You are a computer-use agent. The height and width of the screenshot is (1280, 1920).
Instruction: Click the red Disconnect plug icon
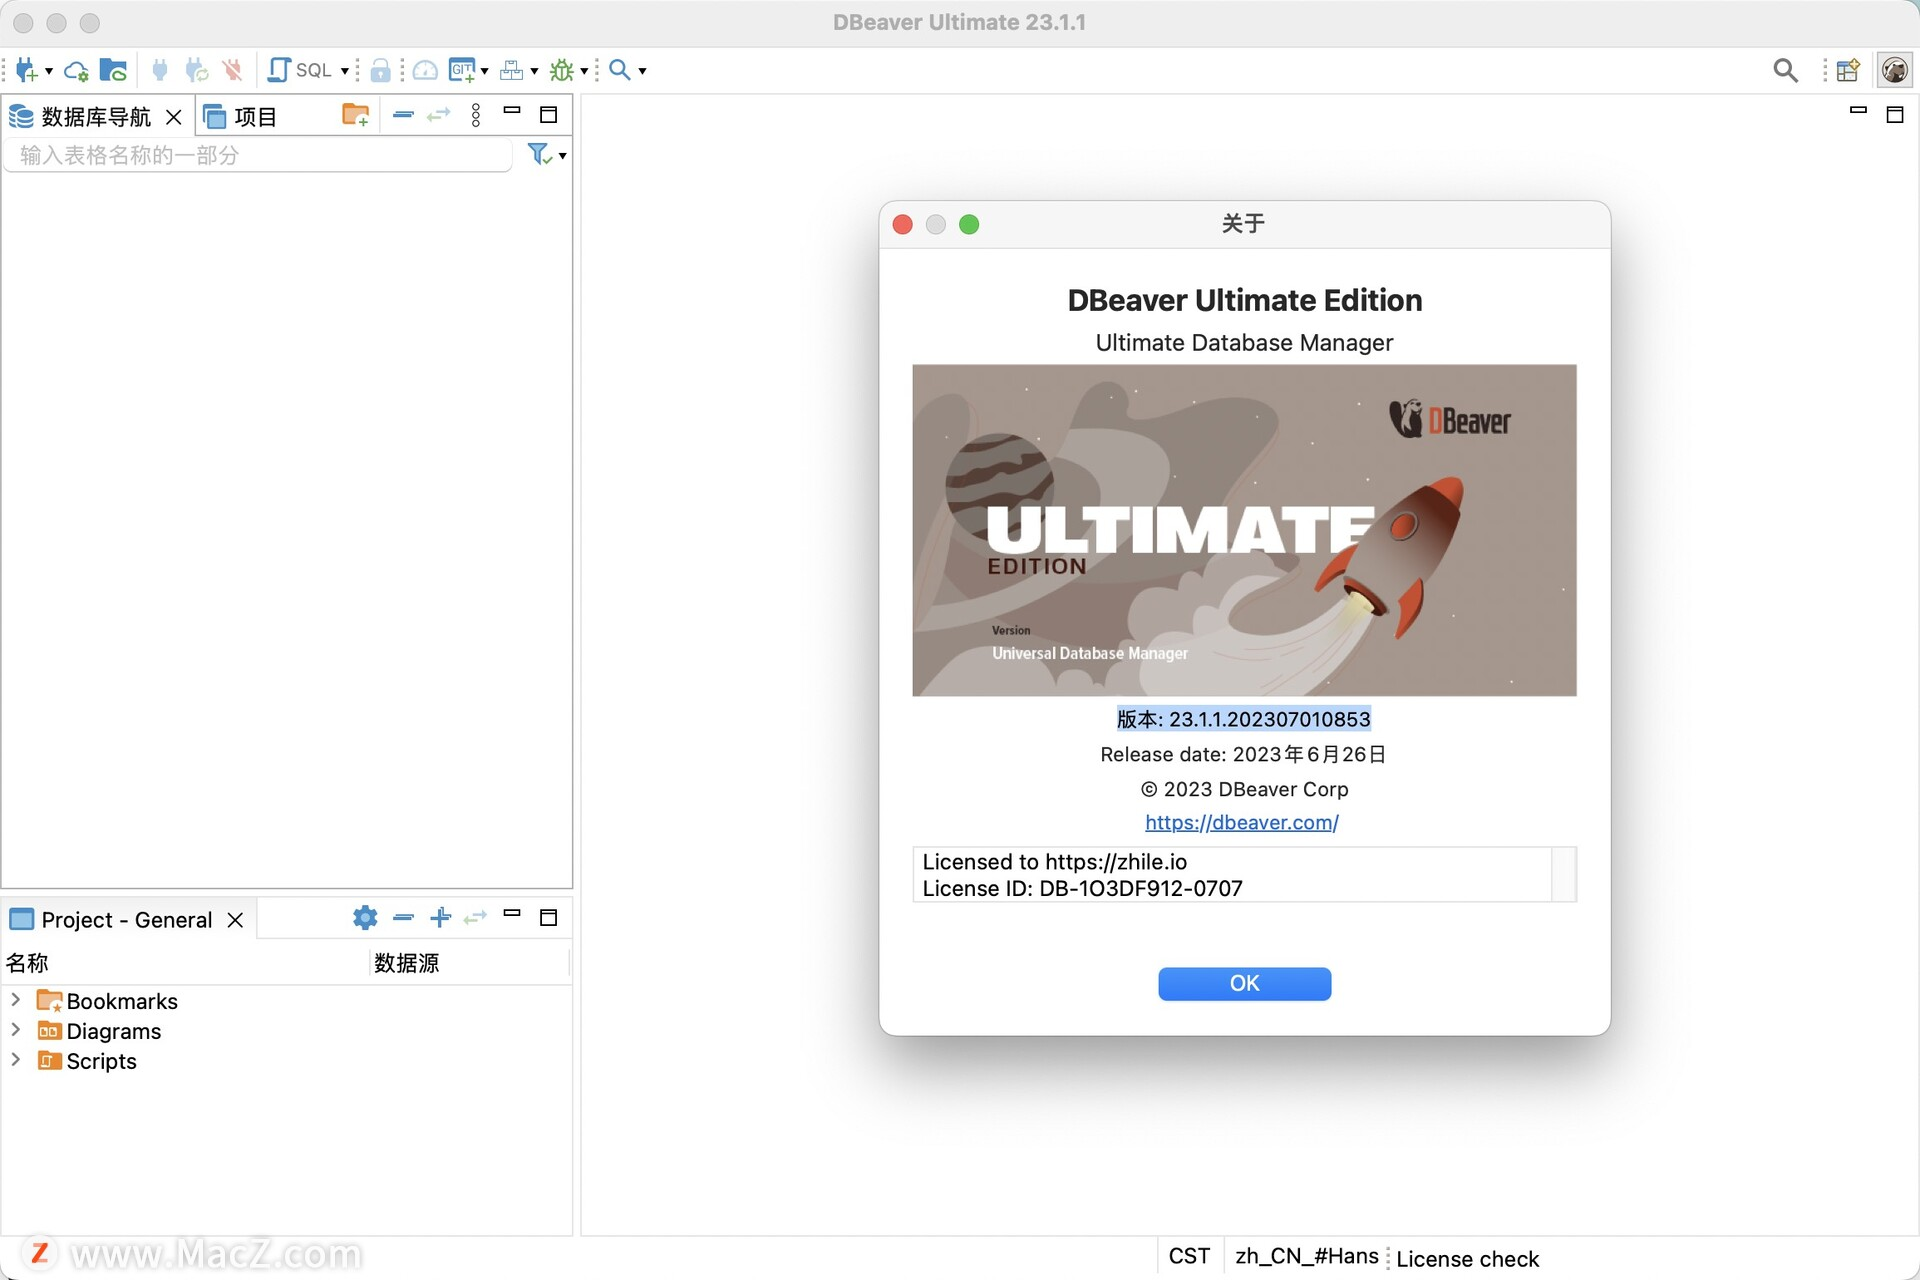click(233, 70)
